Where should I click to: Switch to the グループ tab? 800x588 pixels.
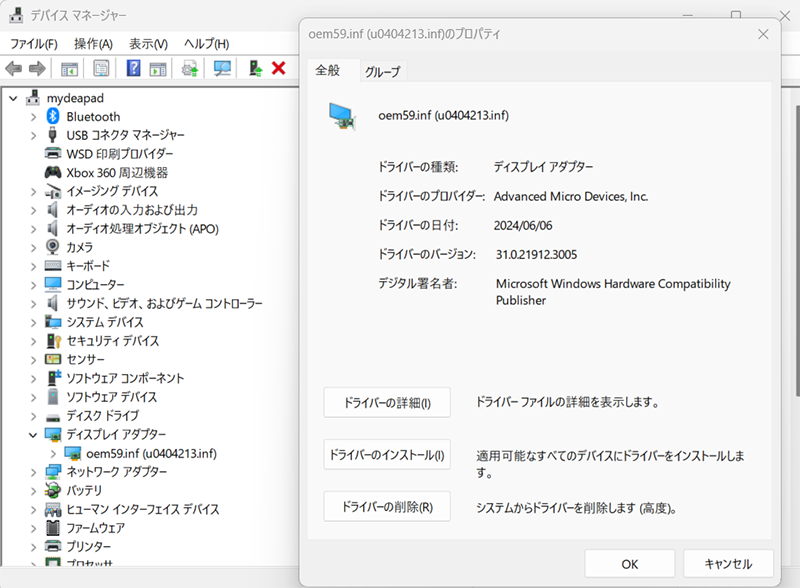(382, 72)
